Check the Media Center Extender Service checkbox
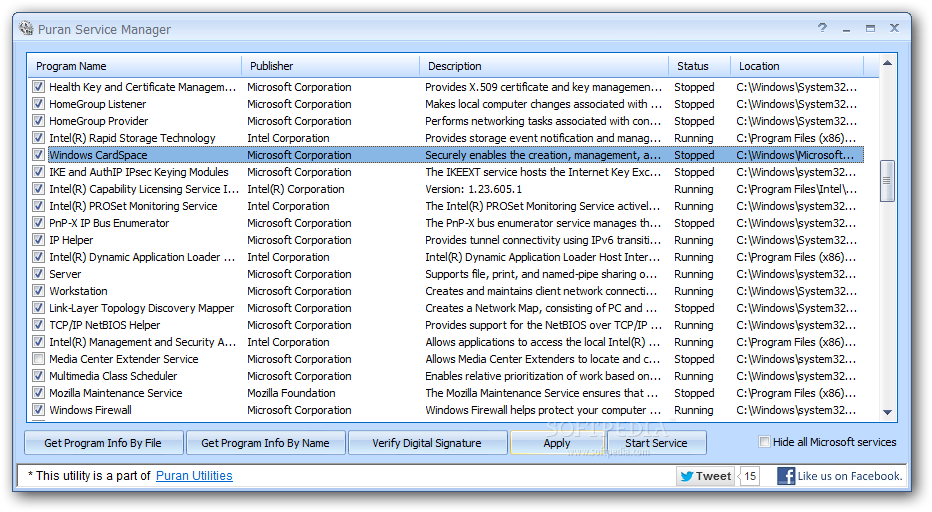 pos(39,359)
